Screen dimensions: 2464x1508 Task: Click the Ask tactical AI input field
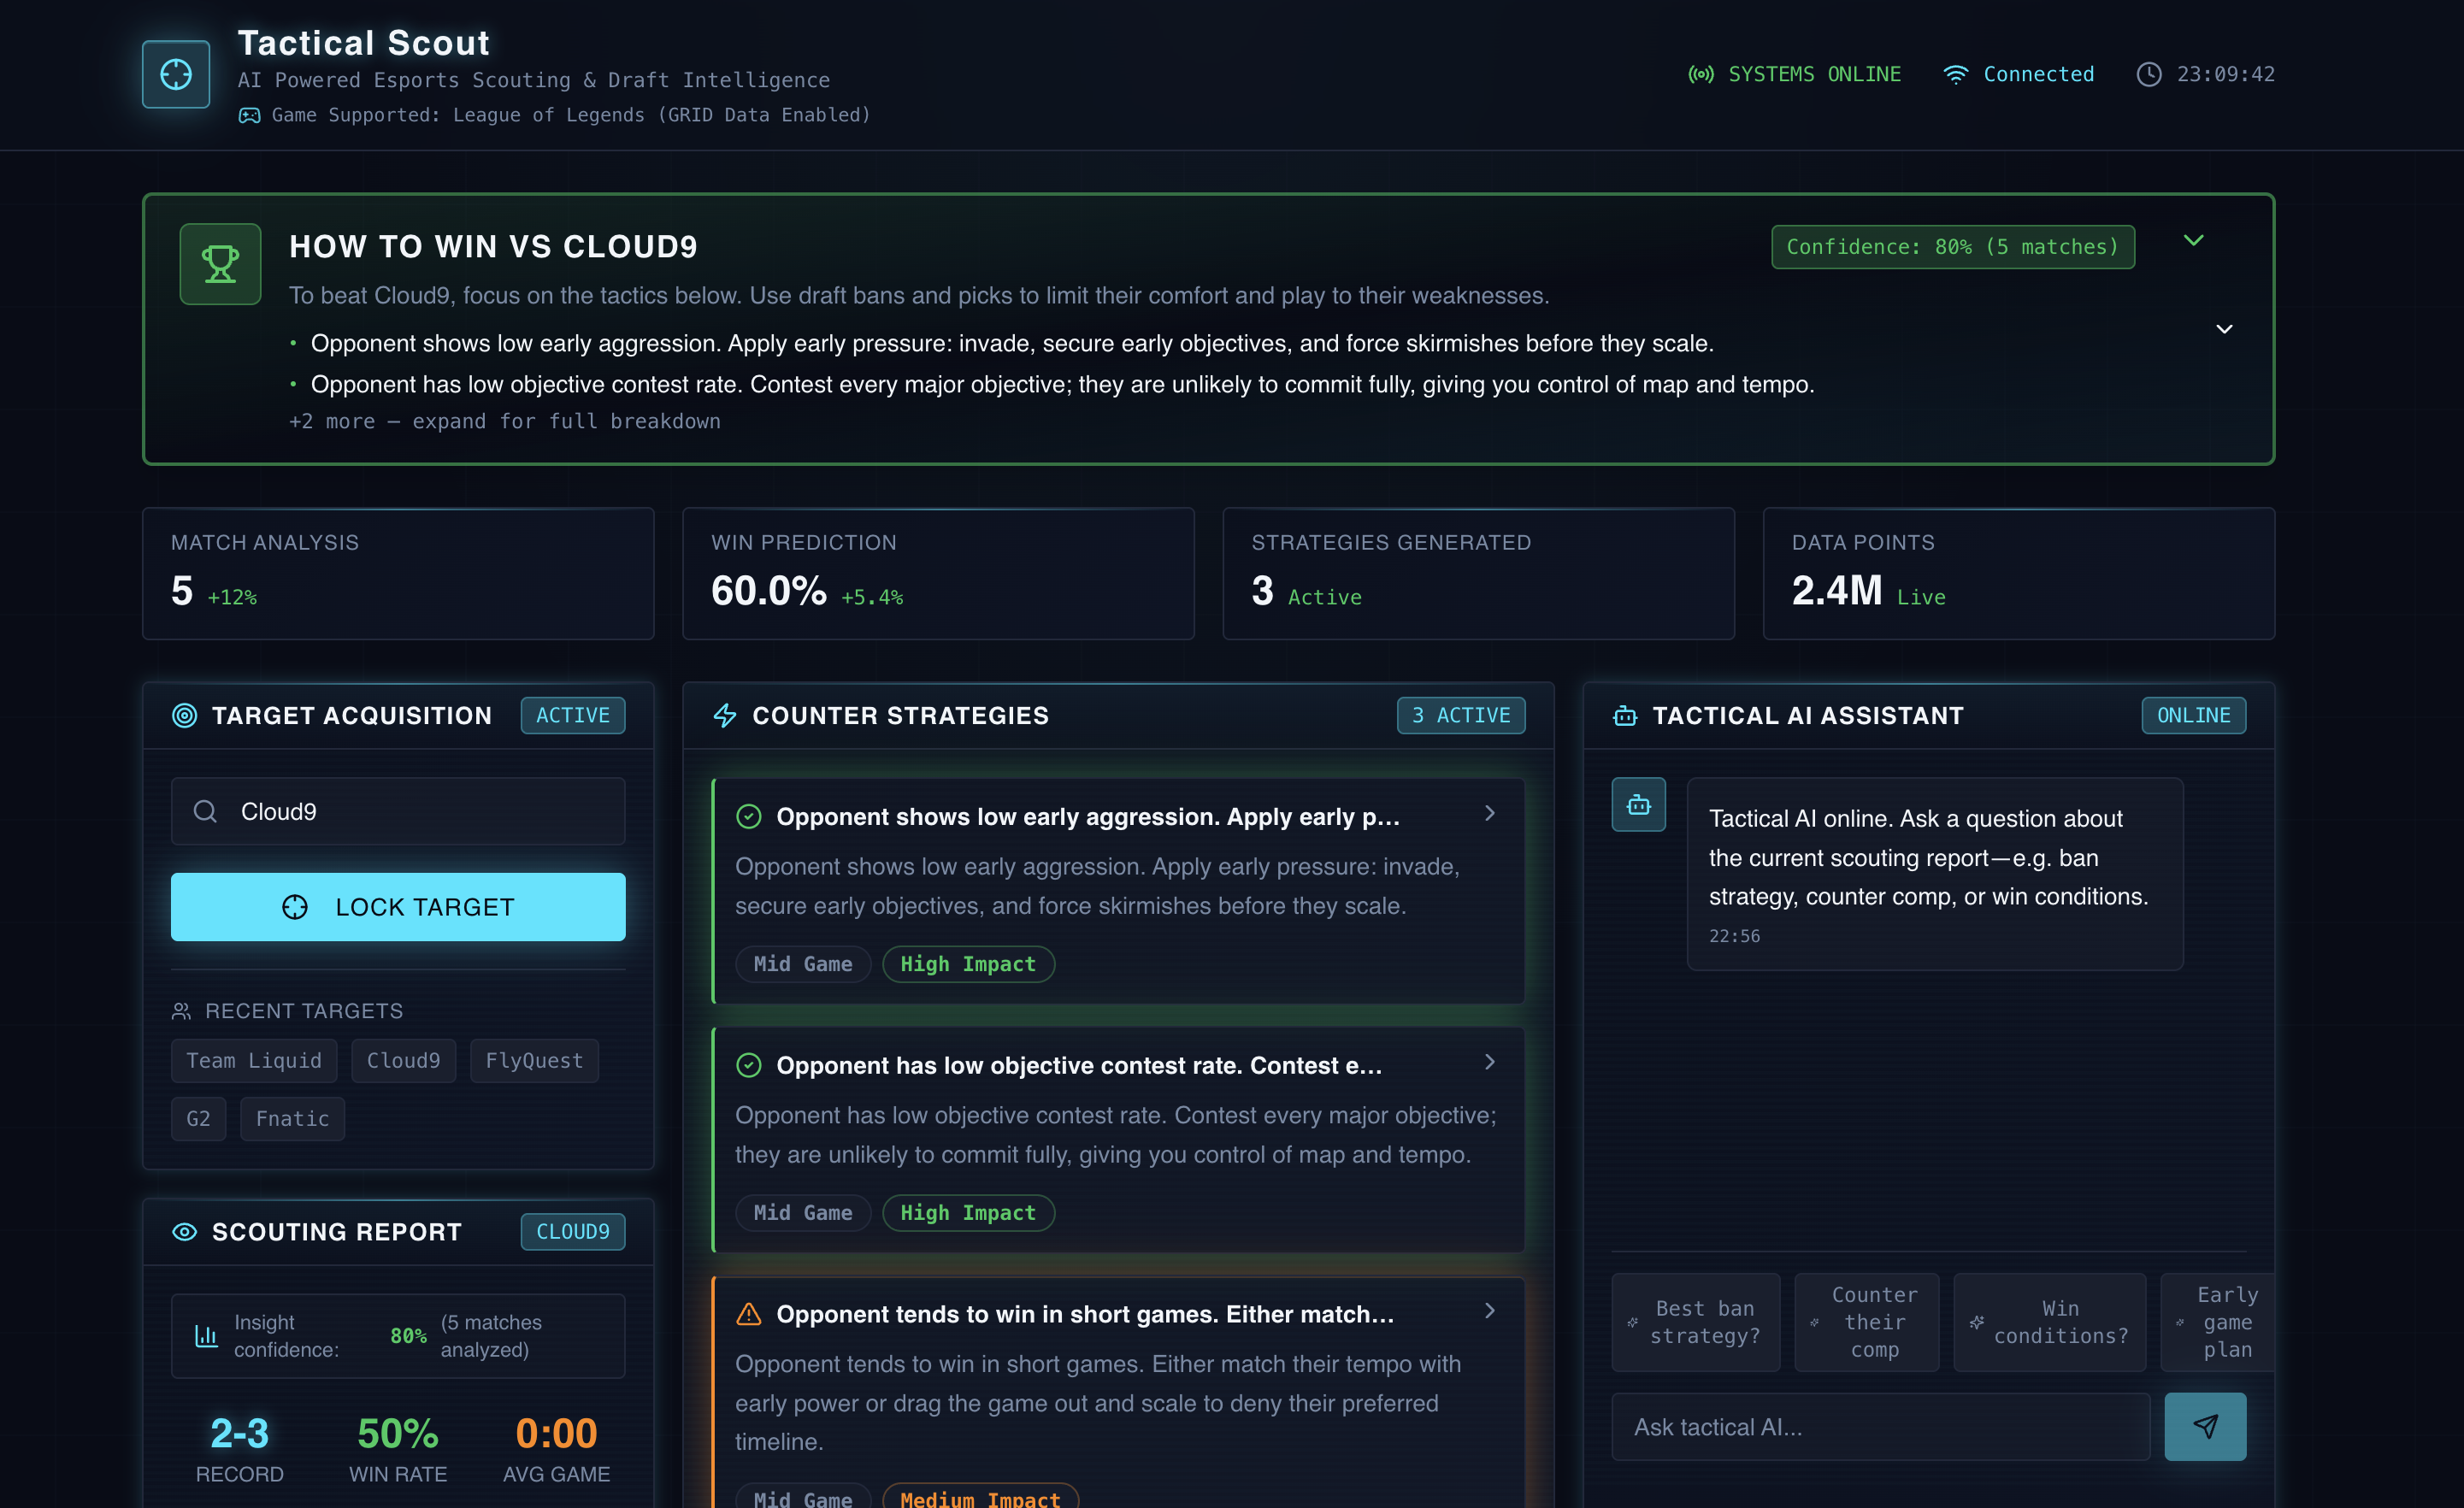[1880, 1427]
